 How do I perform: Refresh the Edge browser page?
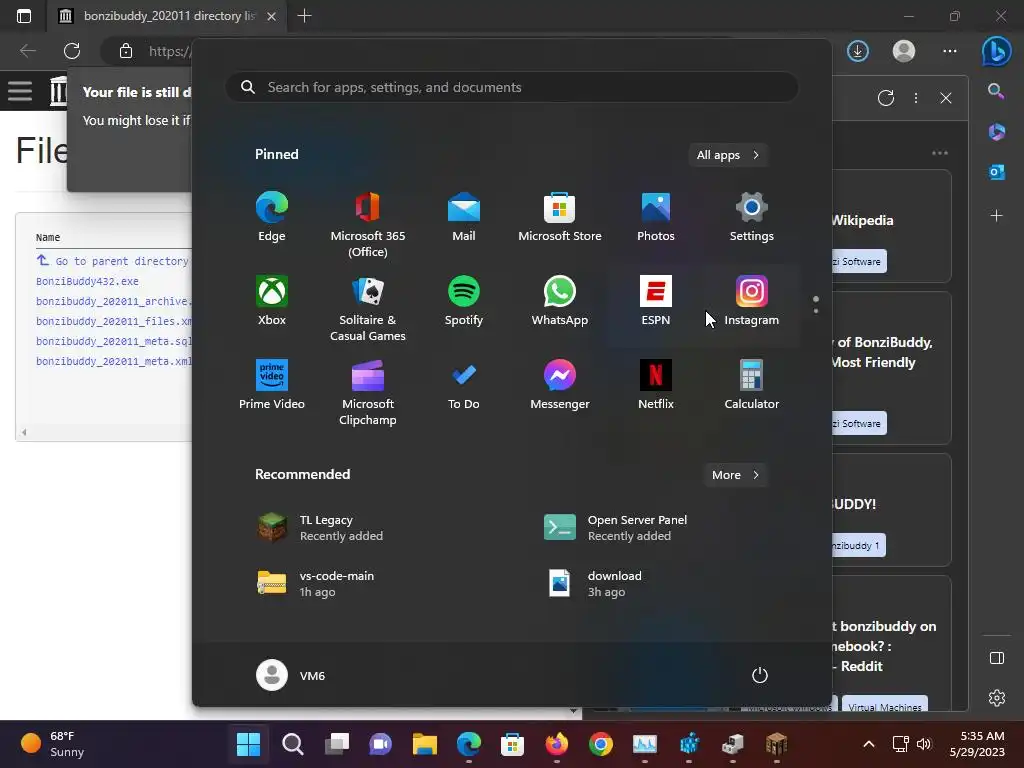click(x=72, y=51)
